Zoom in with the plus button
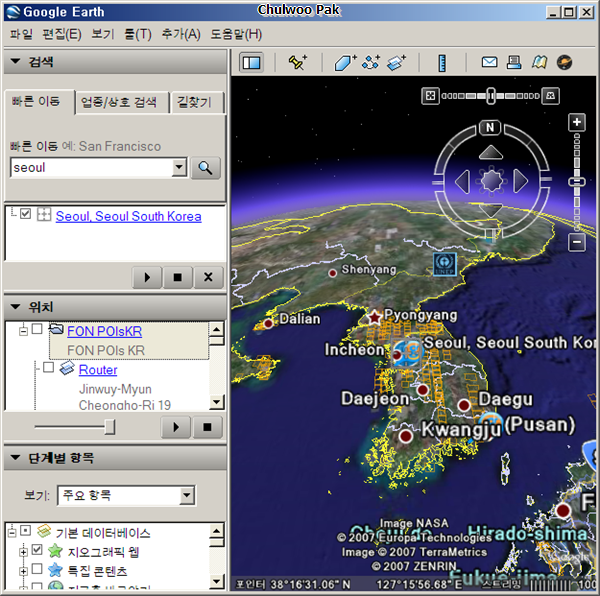600x596 pixels. point(577,122)
